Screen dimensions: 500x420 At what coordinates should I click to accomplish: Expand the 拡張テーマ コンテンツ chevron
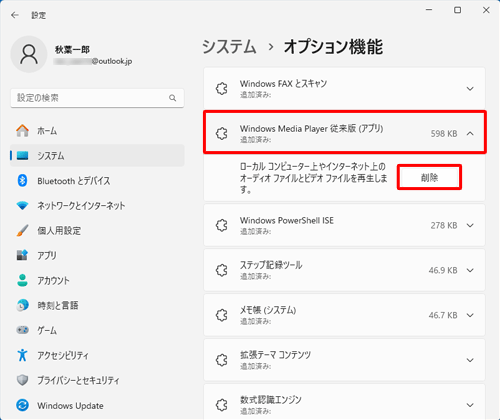point(470,360)
